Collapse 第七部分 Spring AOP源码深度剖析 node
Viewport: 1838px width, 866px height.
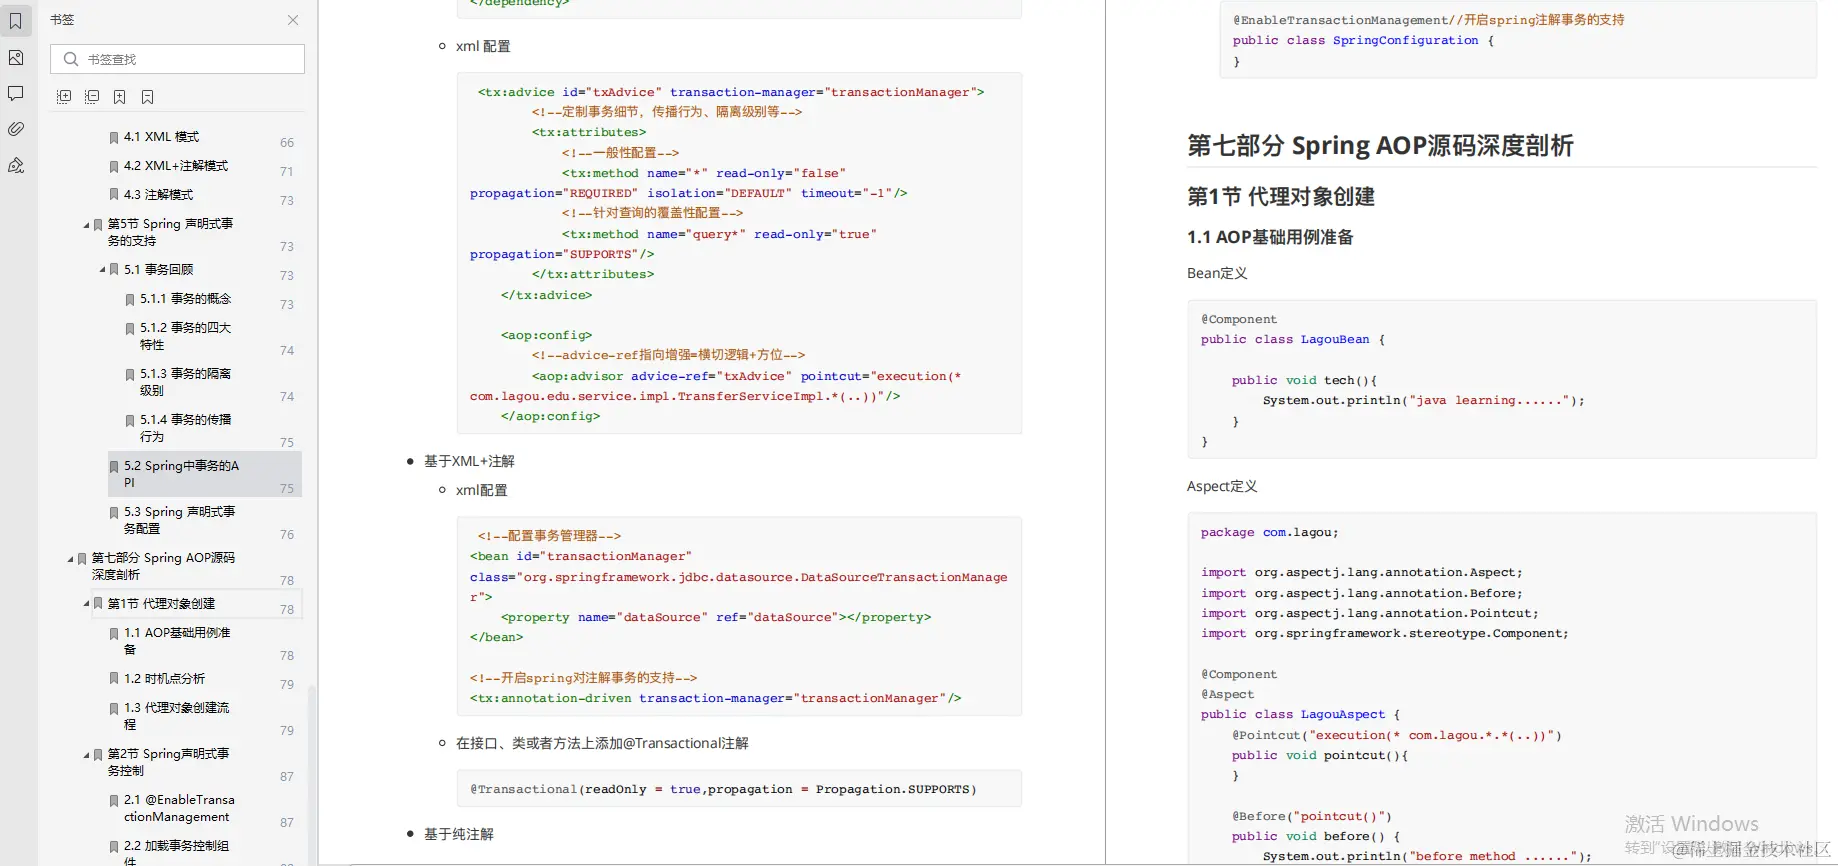70,559
